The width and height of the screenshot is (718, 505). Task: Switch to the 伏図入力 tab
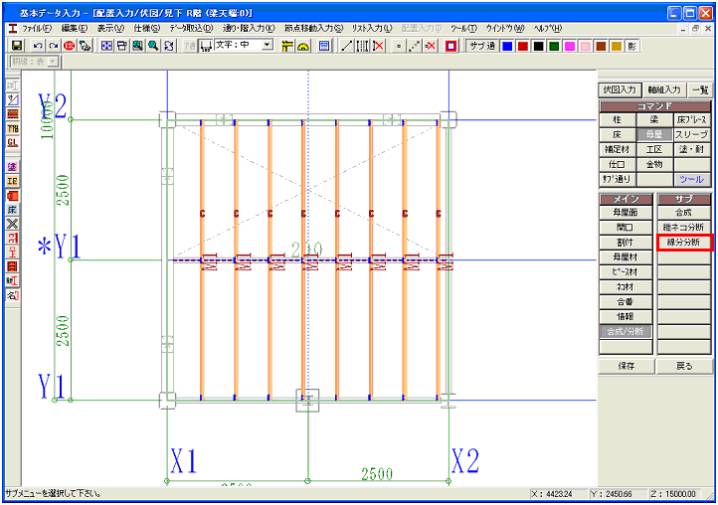coord(620,90)
